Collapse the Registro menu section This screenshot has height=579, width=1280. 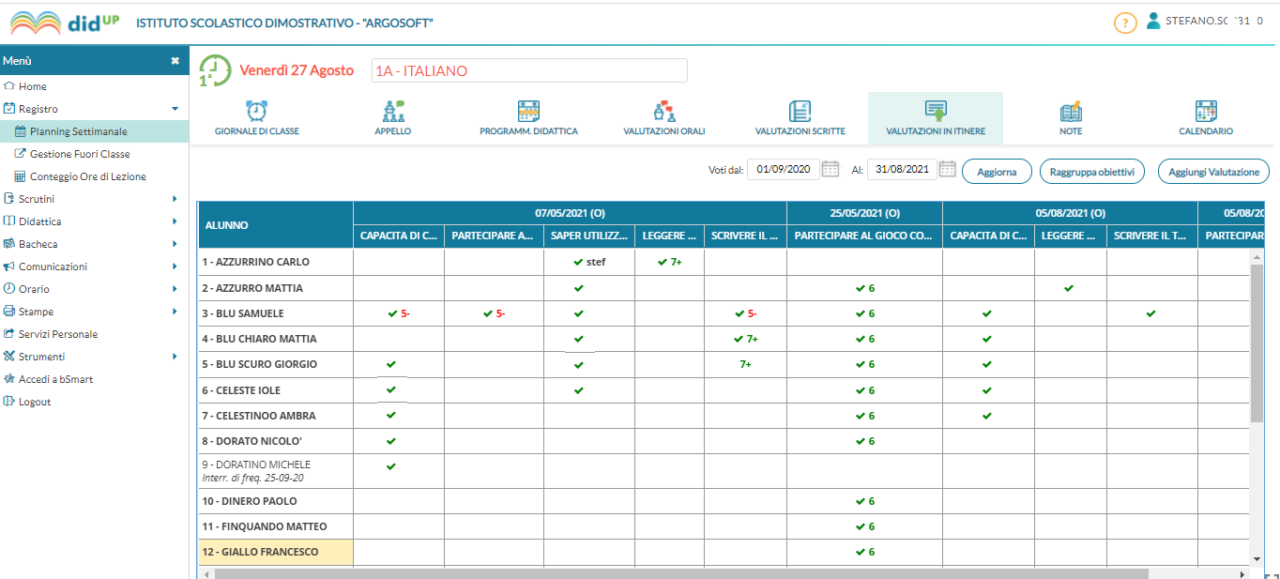pyautogui.click(x=175, y=109)
